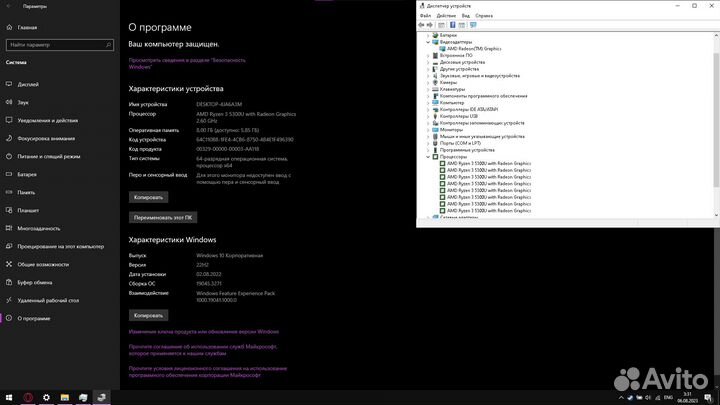Screen dimensions: 720x405
Task: Select Other devices (Другие устройства) category
Action: point(459,69)
